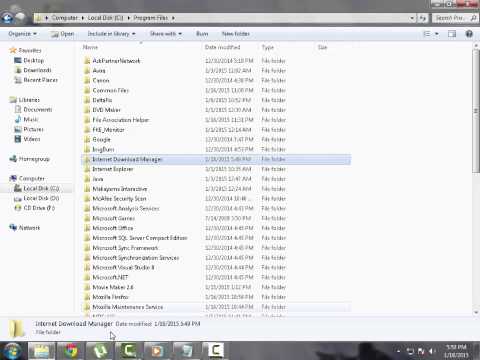Viewport: 480px width, 360px height.
Task: Expand the arrow after Program Files in the address bar
Action: coord(173,18)
